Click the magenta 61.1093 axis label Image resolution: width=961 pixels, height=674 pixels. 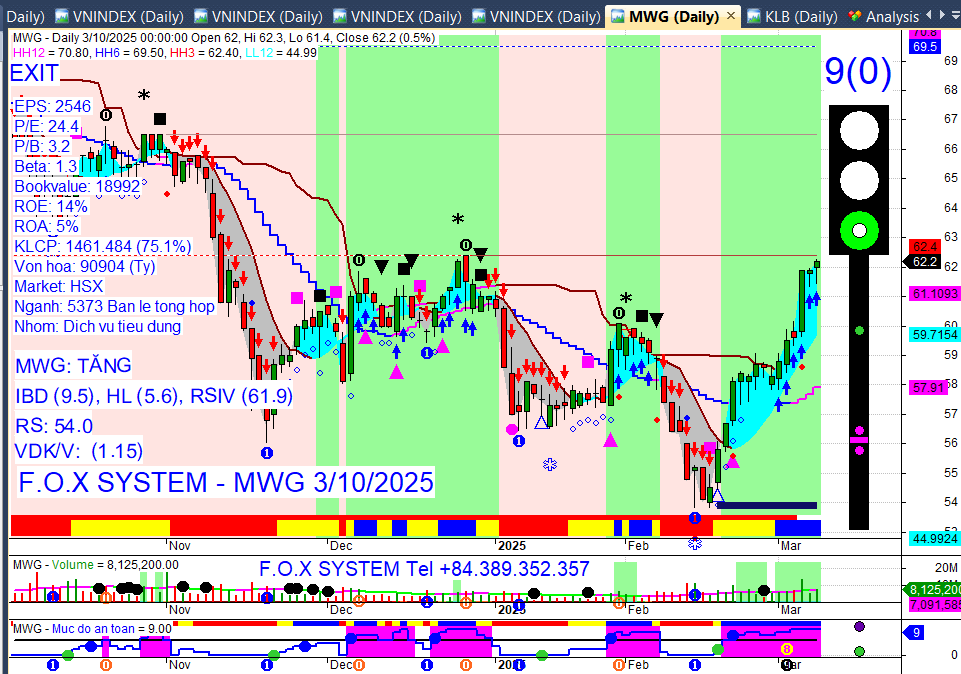pyautogui.click(x=935, y=294)
